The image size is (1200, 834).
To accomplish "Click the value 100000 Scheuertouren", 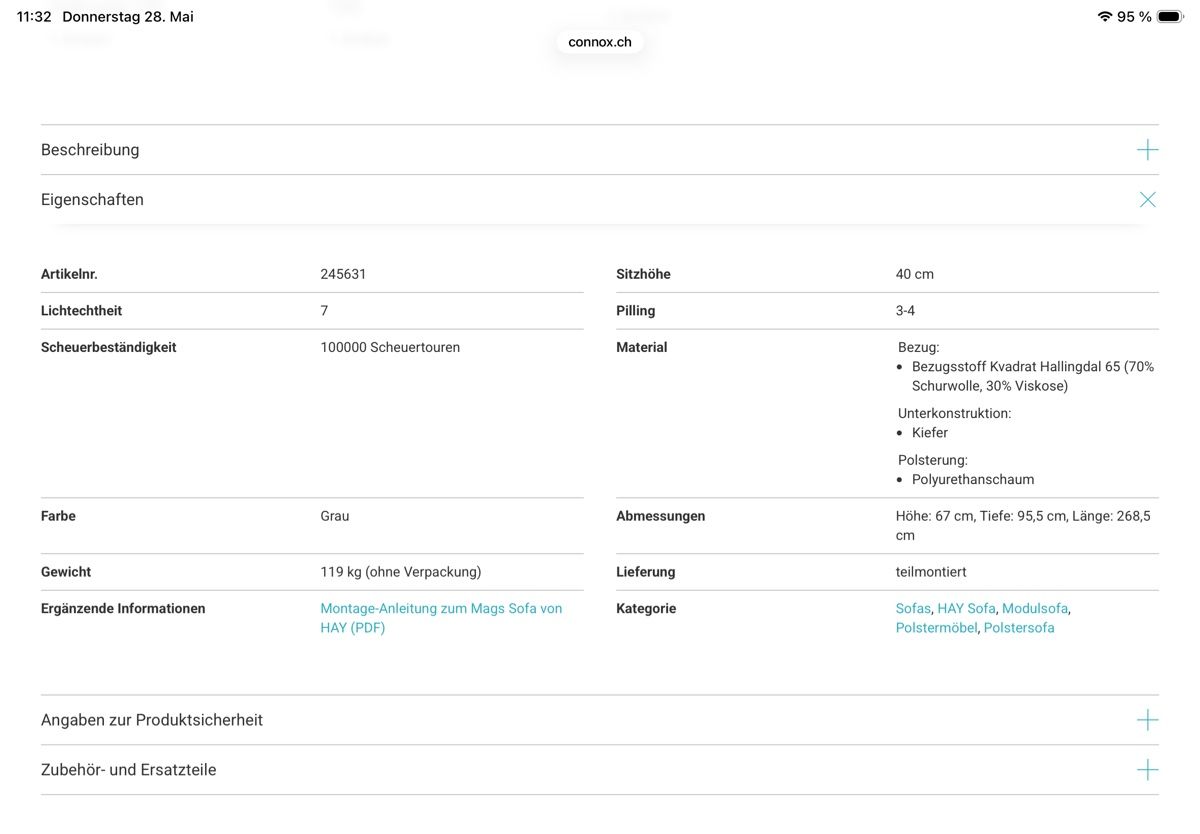I will coord(390,347).
